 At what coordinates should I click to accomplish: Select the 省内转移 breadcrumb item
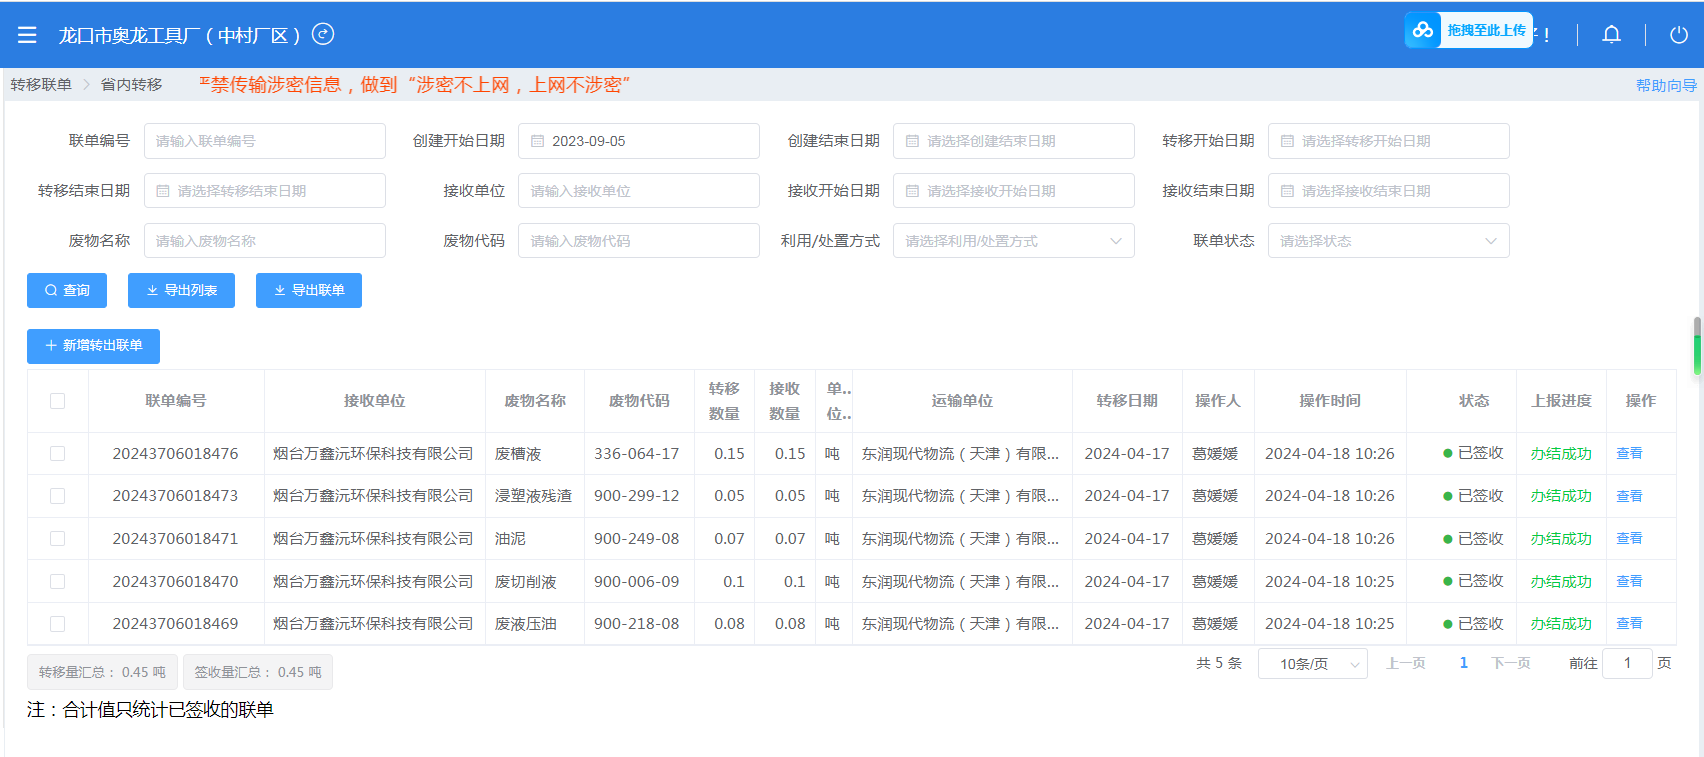click(131, 85)
